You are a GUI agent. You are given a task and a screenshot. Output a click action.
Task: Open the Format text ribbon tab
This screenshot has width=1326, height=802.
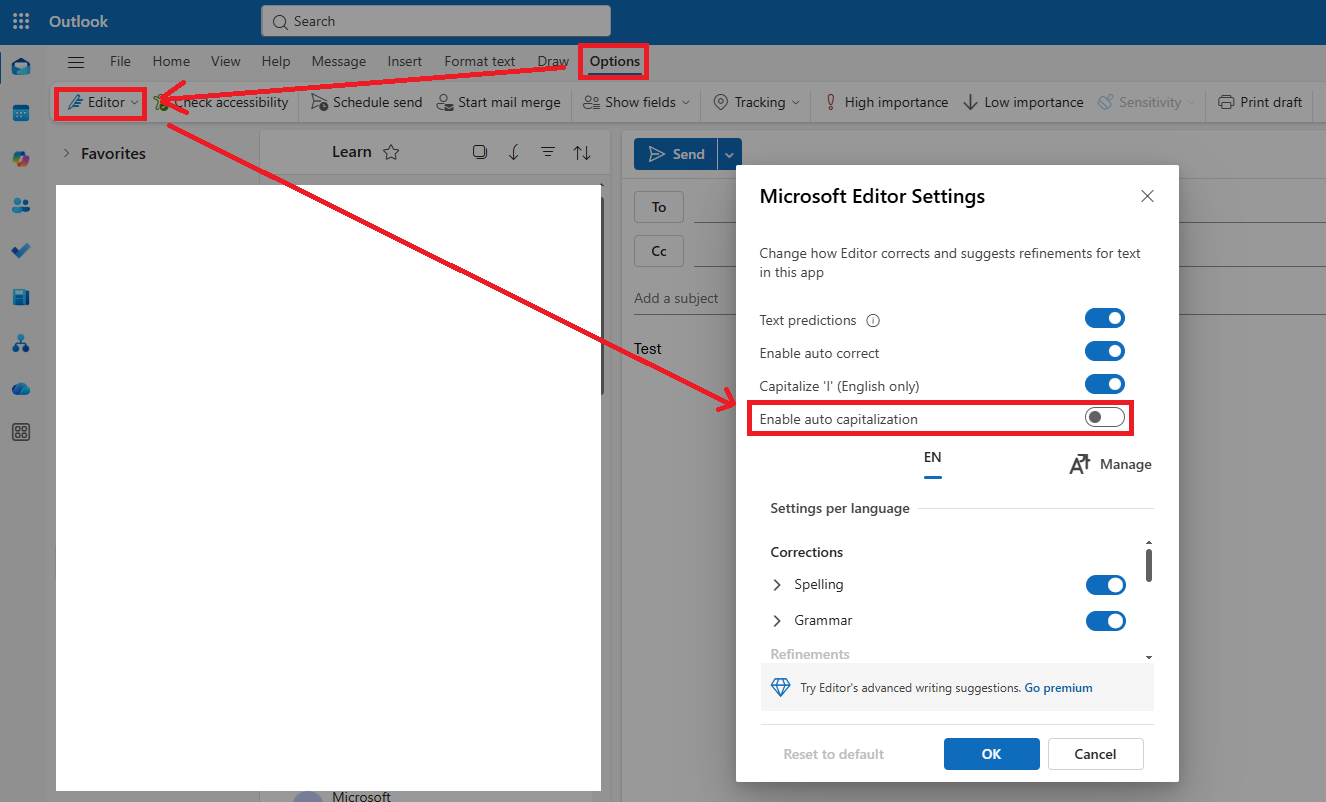[x=480, y=61]
